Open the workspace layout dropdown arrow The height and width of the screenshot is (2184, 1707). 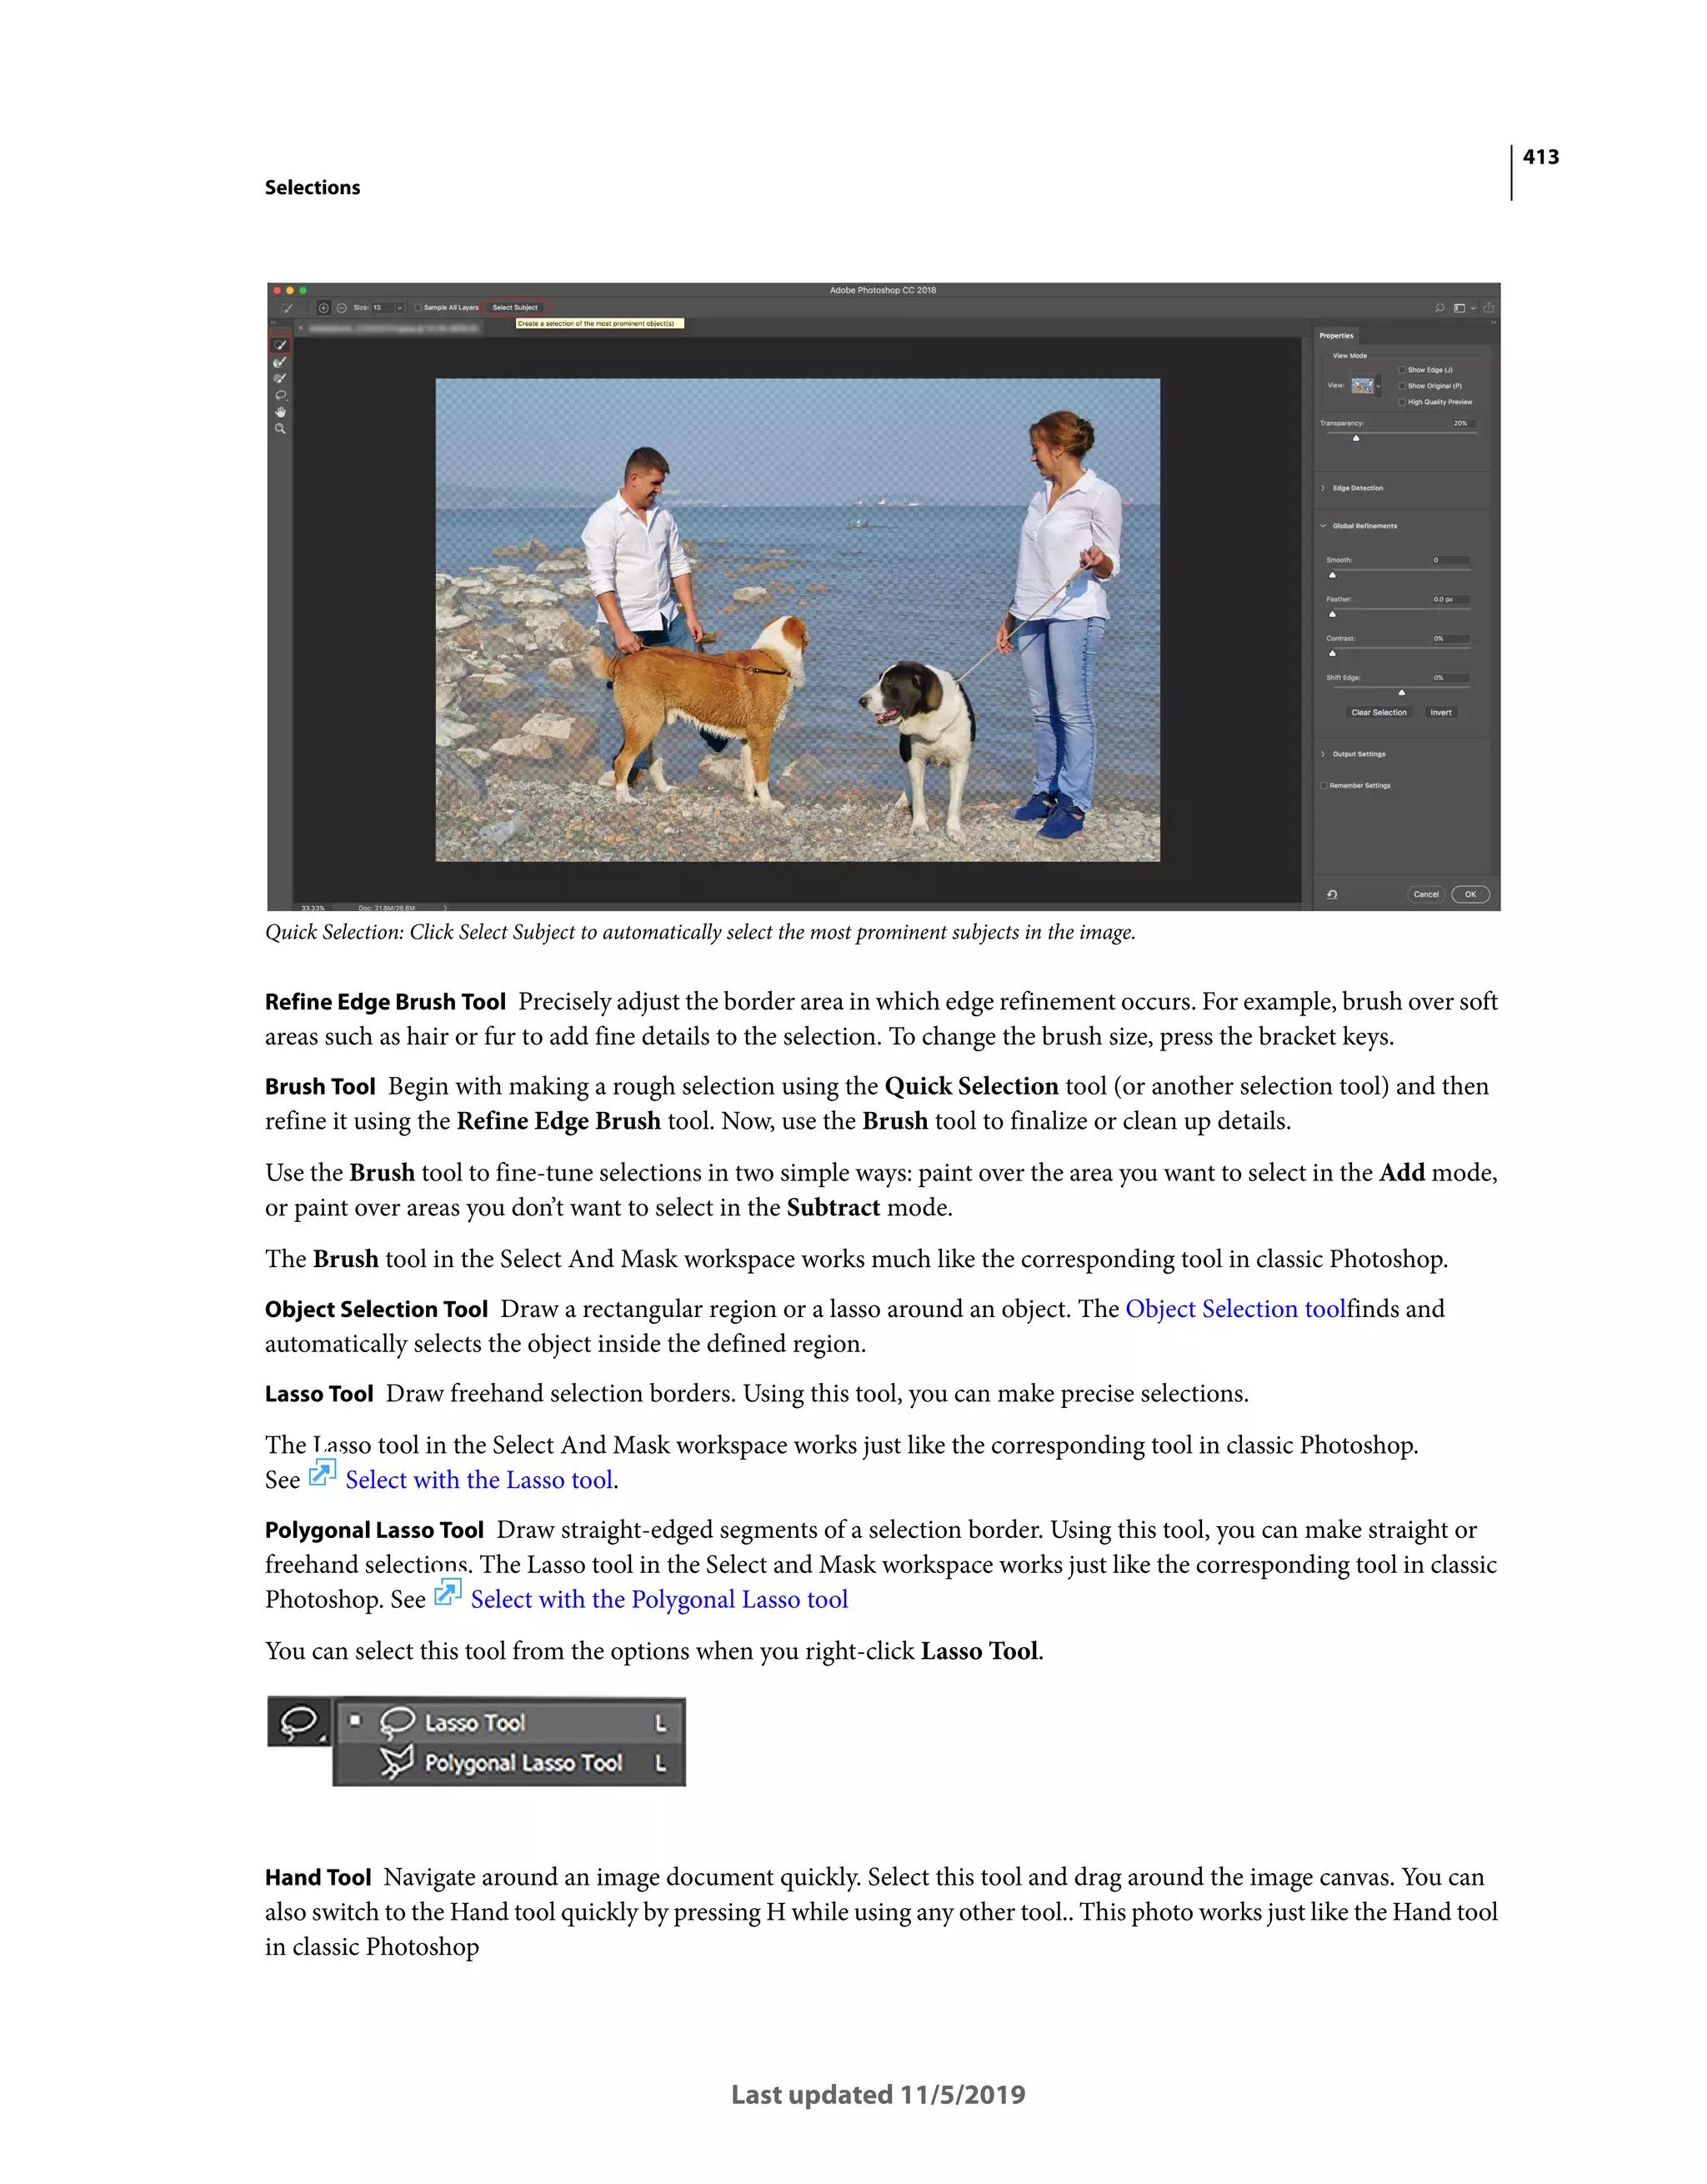(1473, 308)
